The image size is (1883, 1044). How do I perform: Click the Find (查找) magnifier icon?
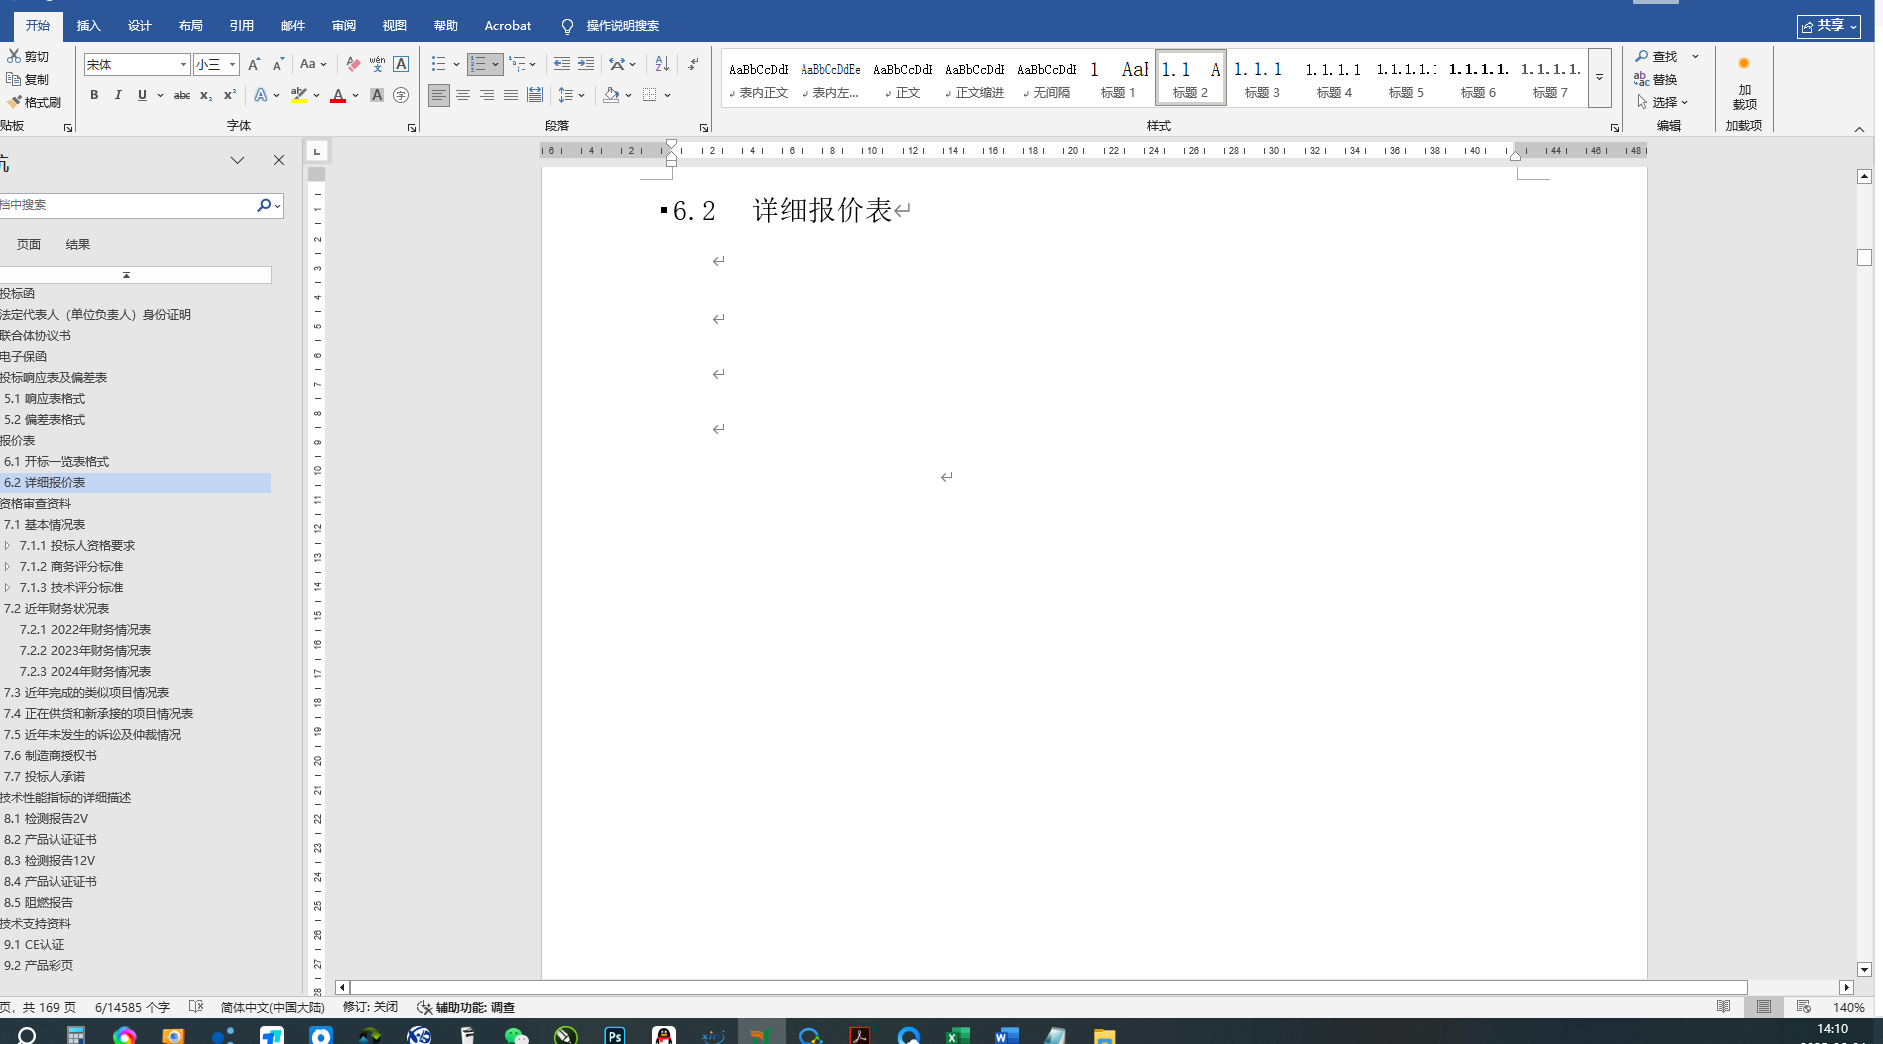(x=1641, y=56)
